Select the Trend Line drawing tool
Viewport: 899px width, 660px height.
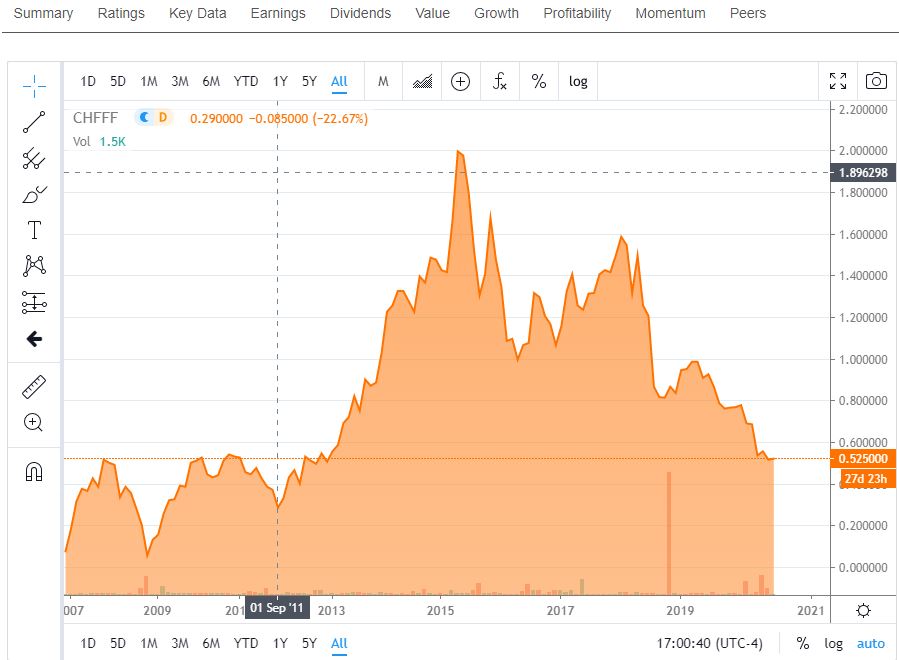33,122
